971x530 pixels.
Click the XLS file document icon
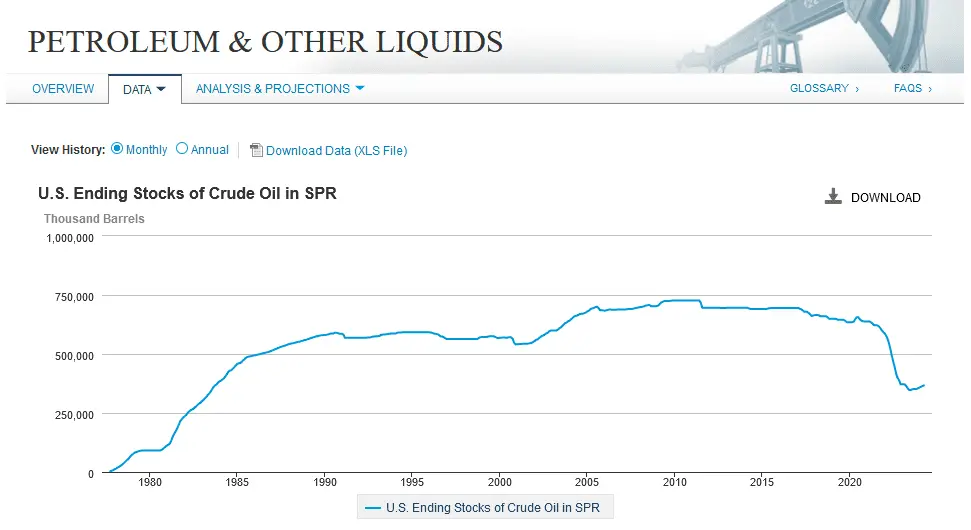point(256,150)
